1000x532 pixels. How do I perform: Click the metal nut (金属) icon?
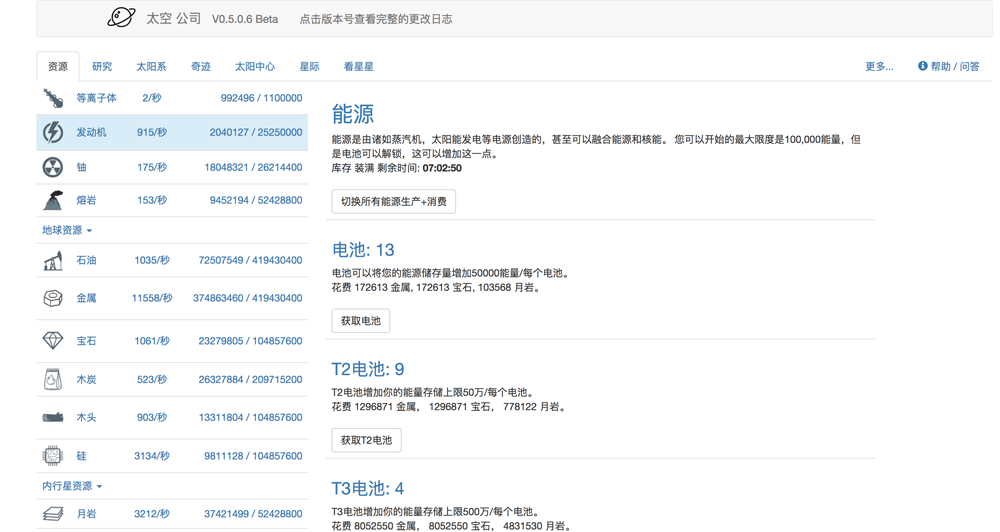pos(53,298)
